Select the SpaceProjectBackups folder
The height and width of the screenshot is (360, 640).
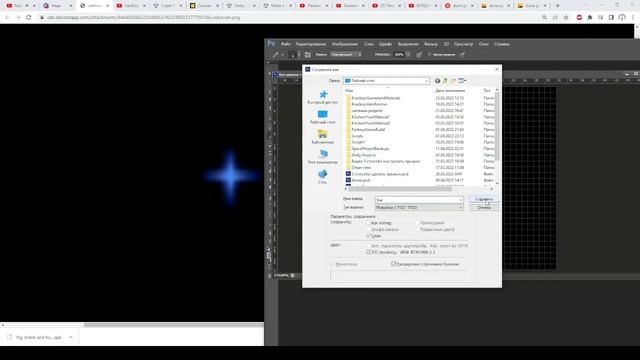pos(370,149)
